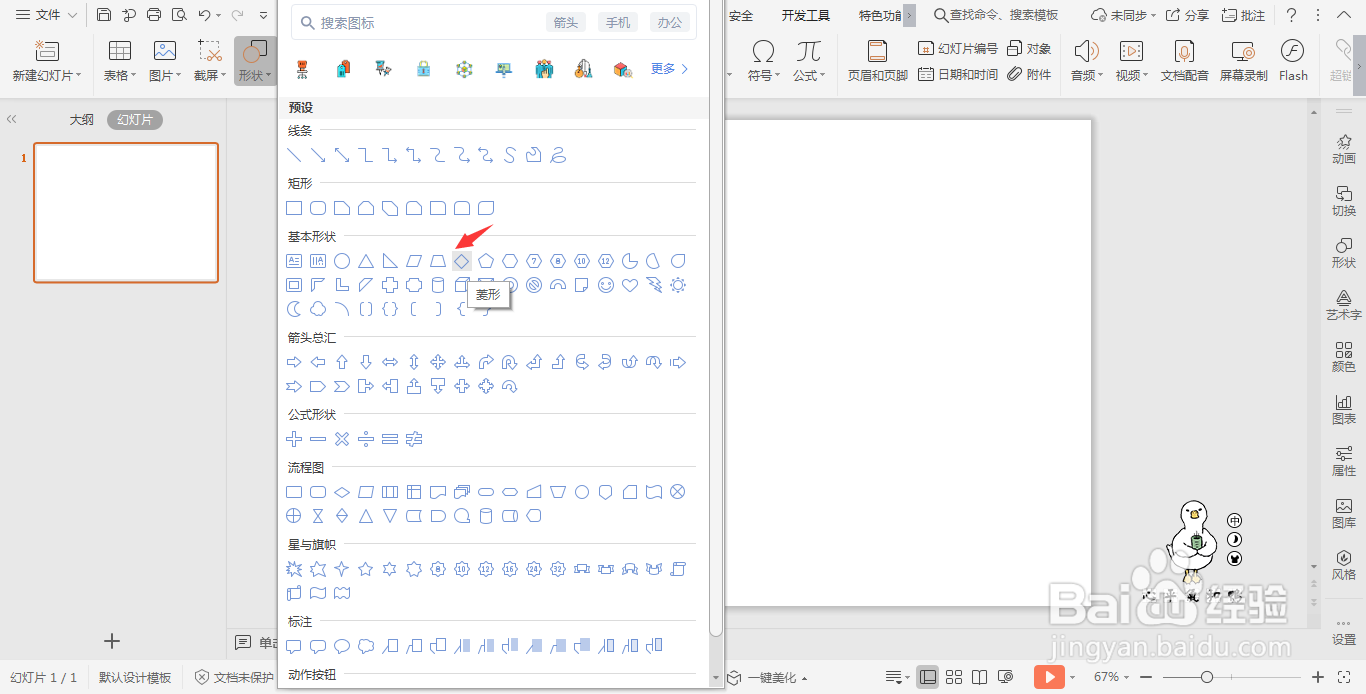
Task: Insert date and time
Action: (957, 74)
